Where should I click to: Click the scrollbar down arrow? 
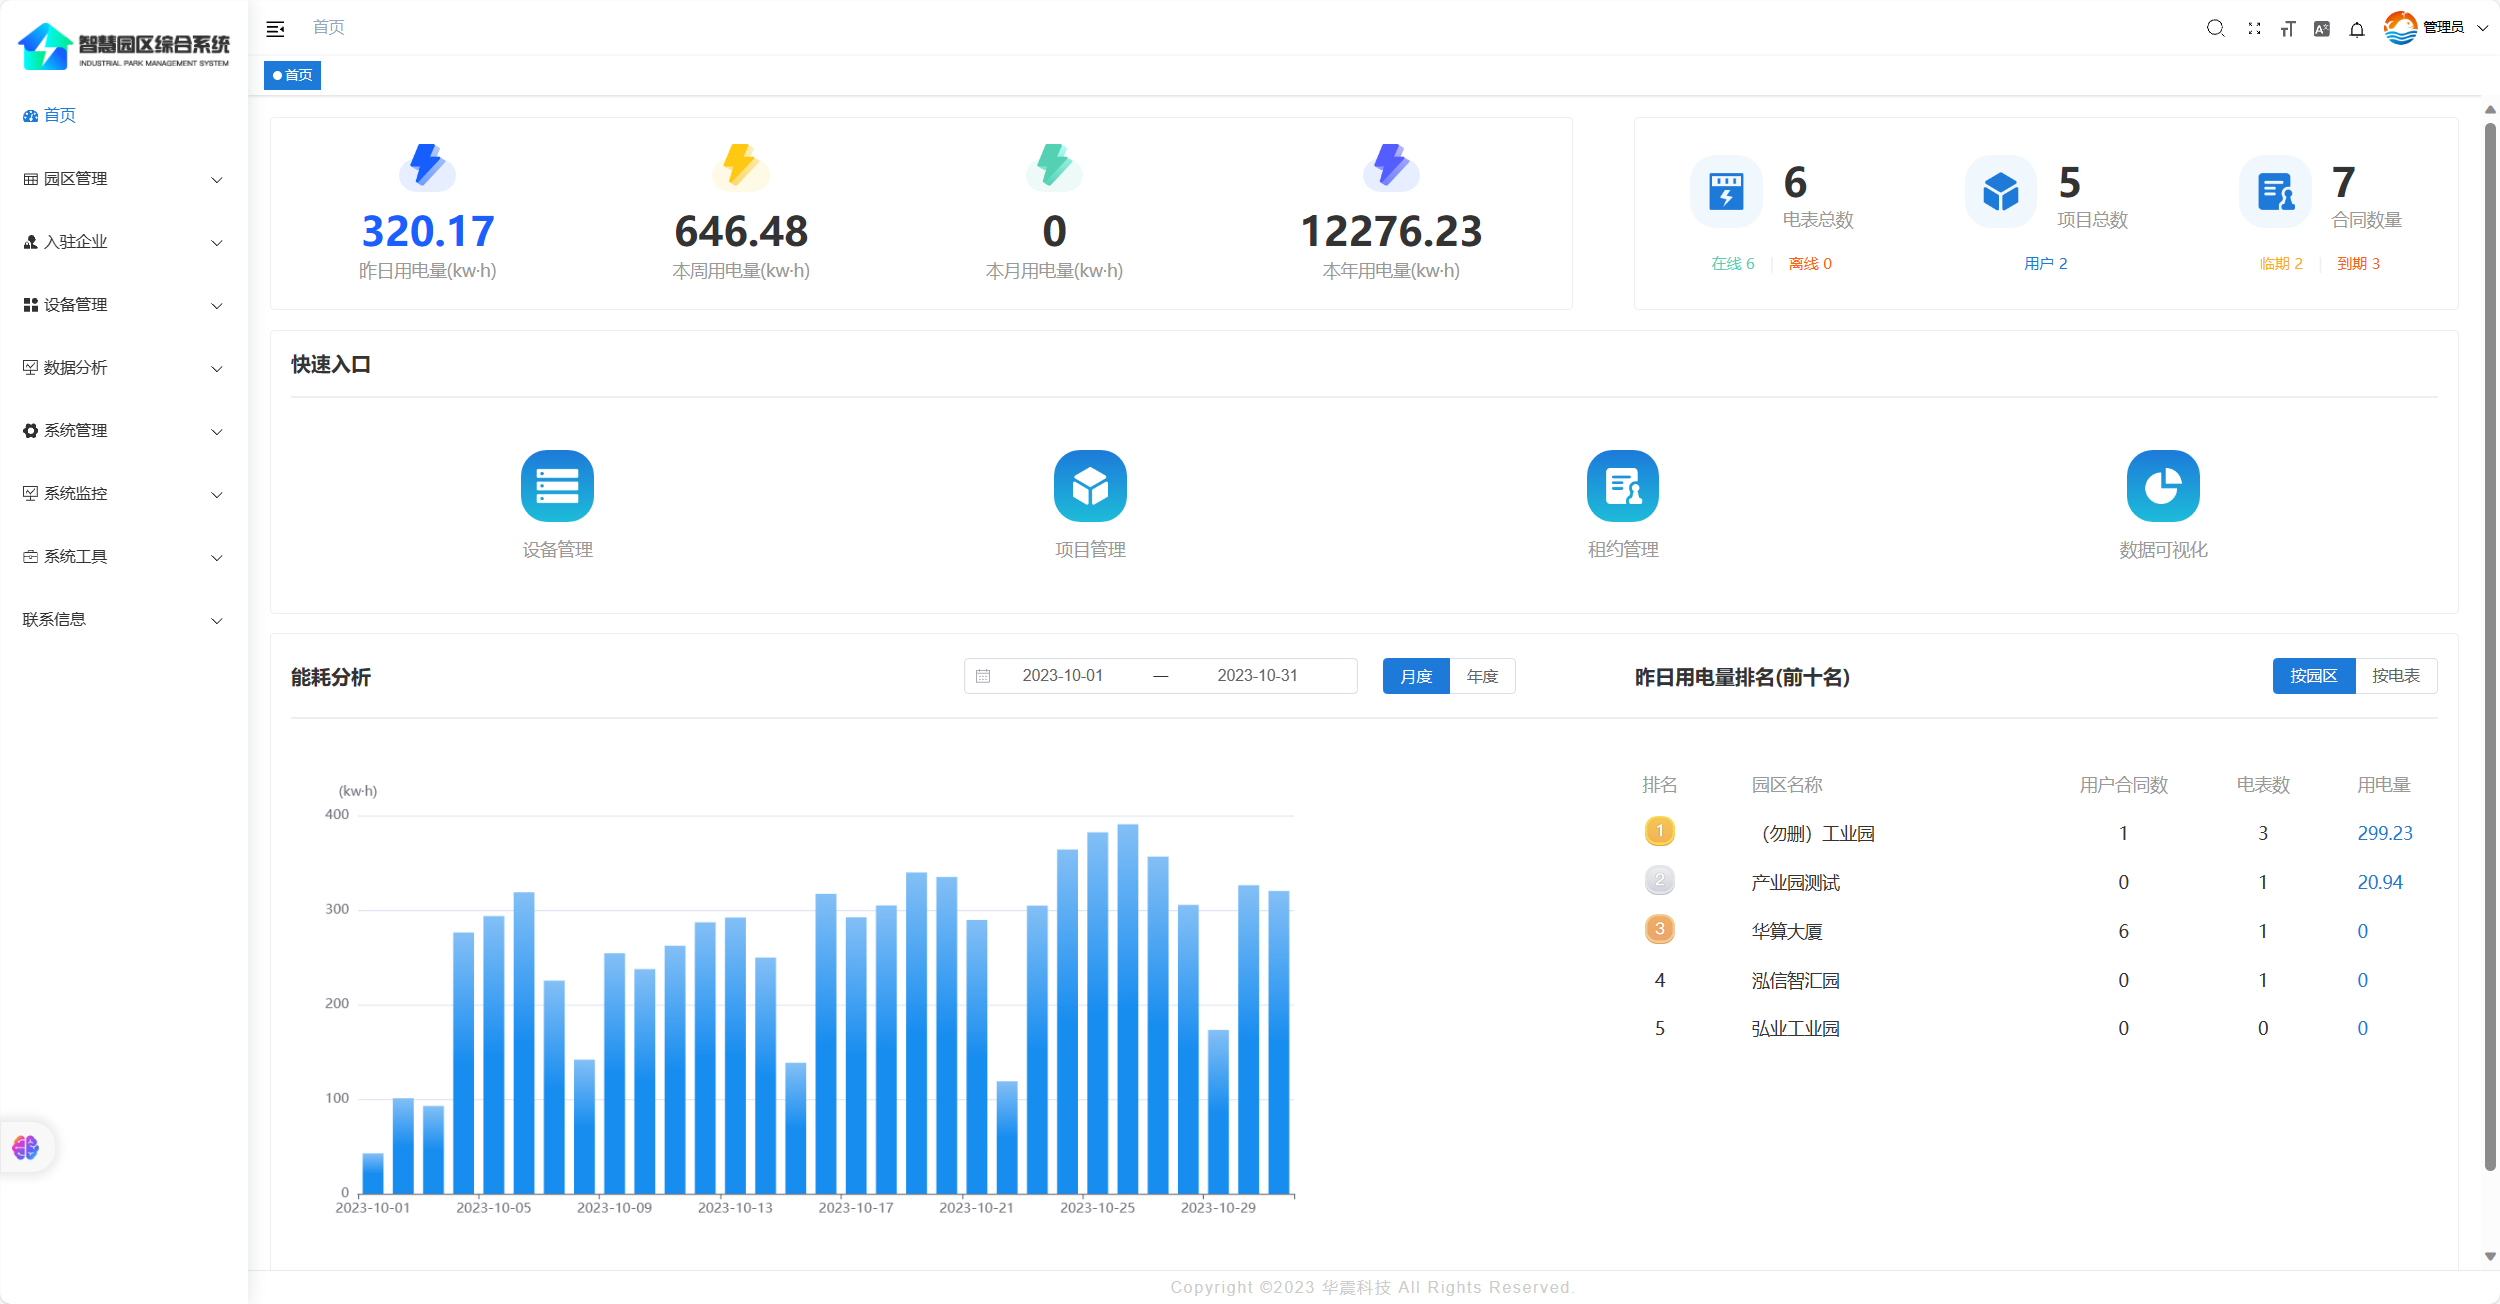2490,1257
